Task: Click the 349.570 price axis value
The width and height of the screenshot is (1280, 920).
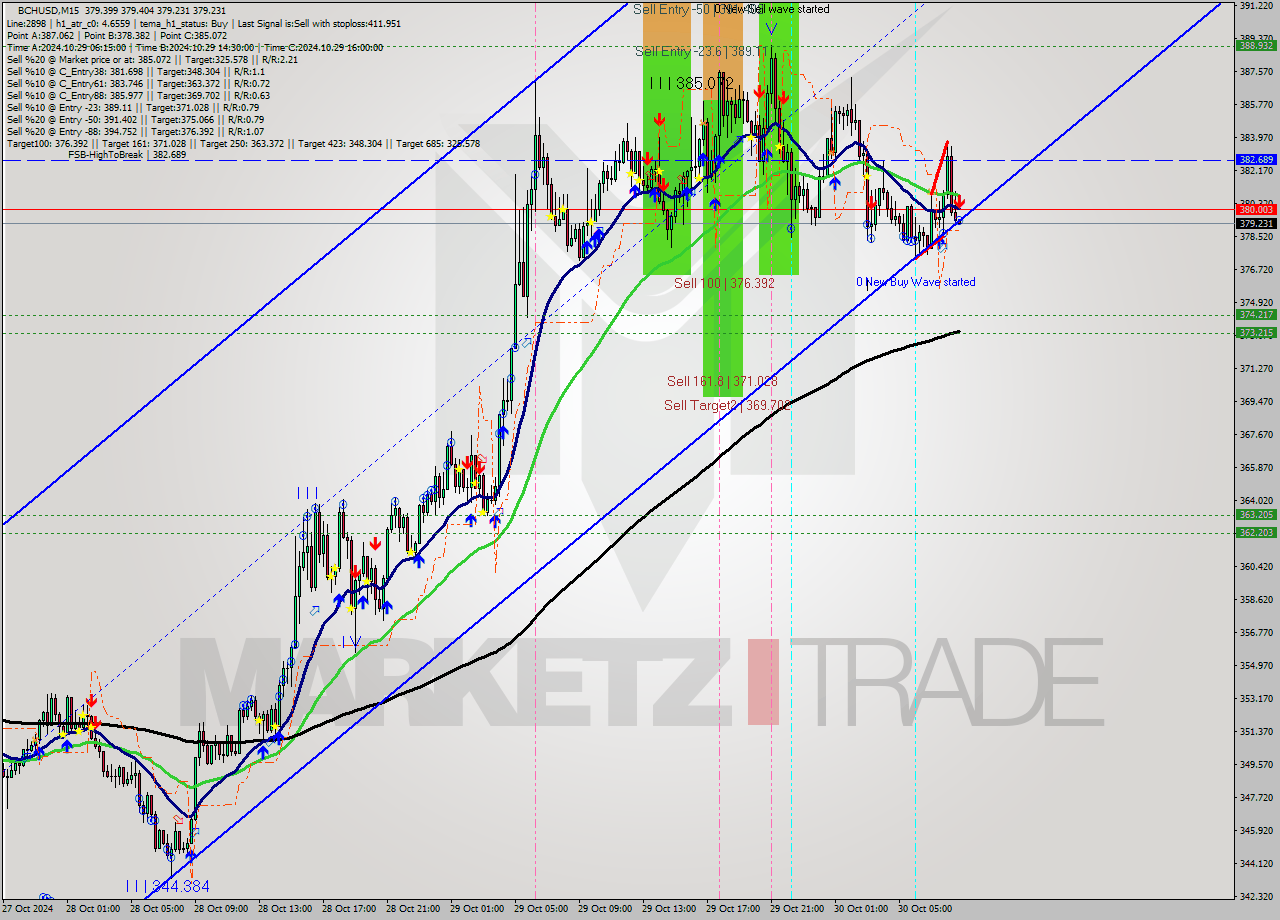Action: (x=1256, y=764)
